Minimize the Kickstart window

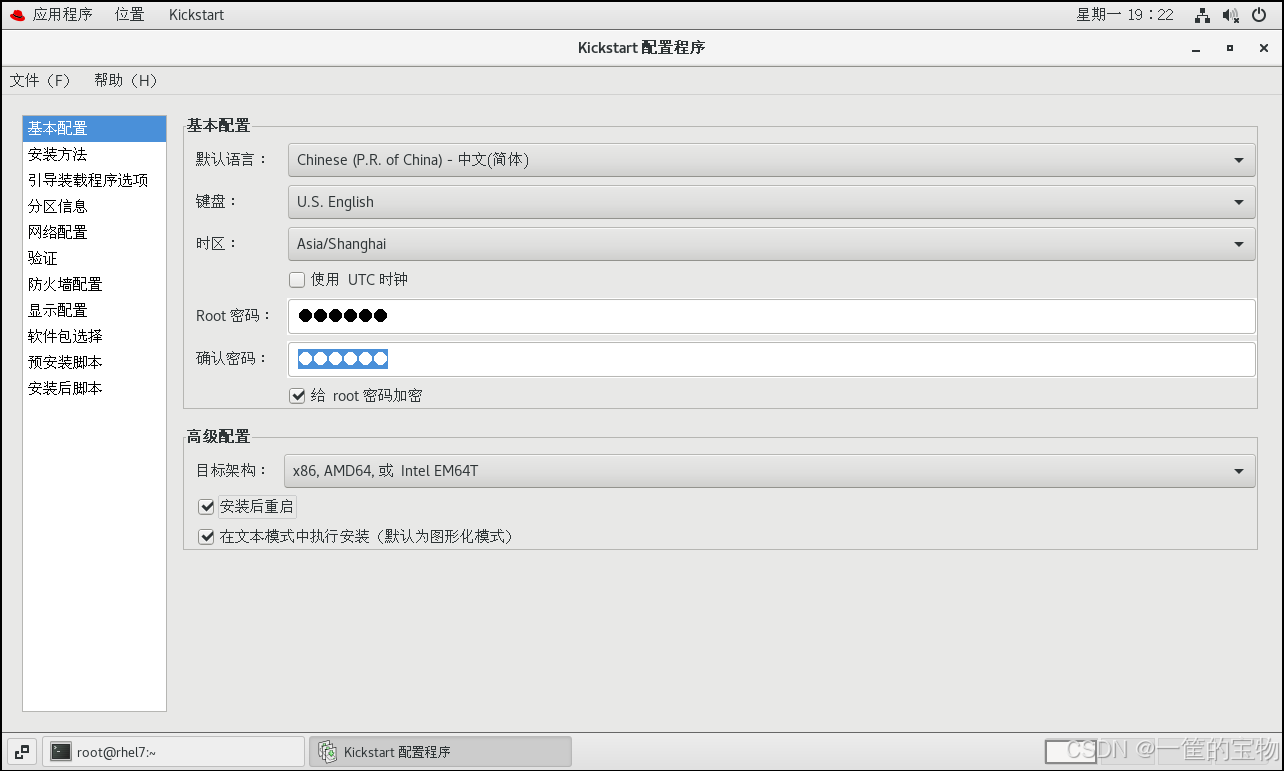(1196, 48)
